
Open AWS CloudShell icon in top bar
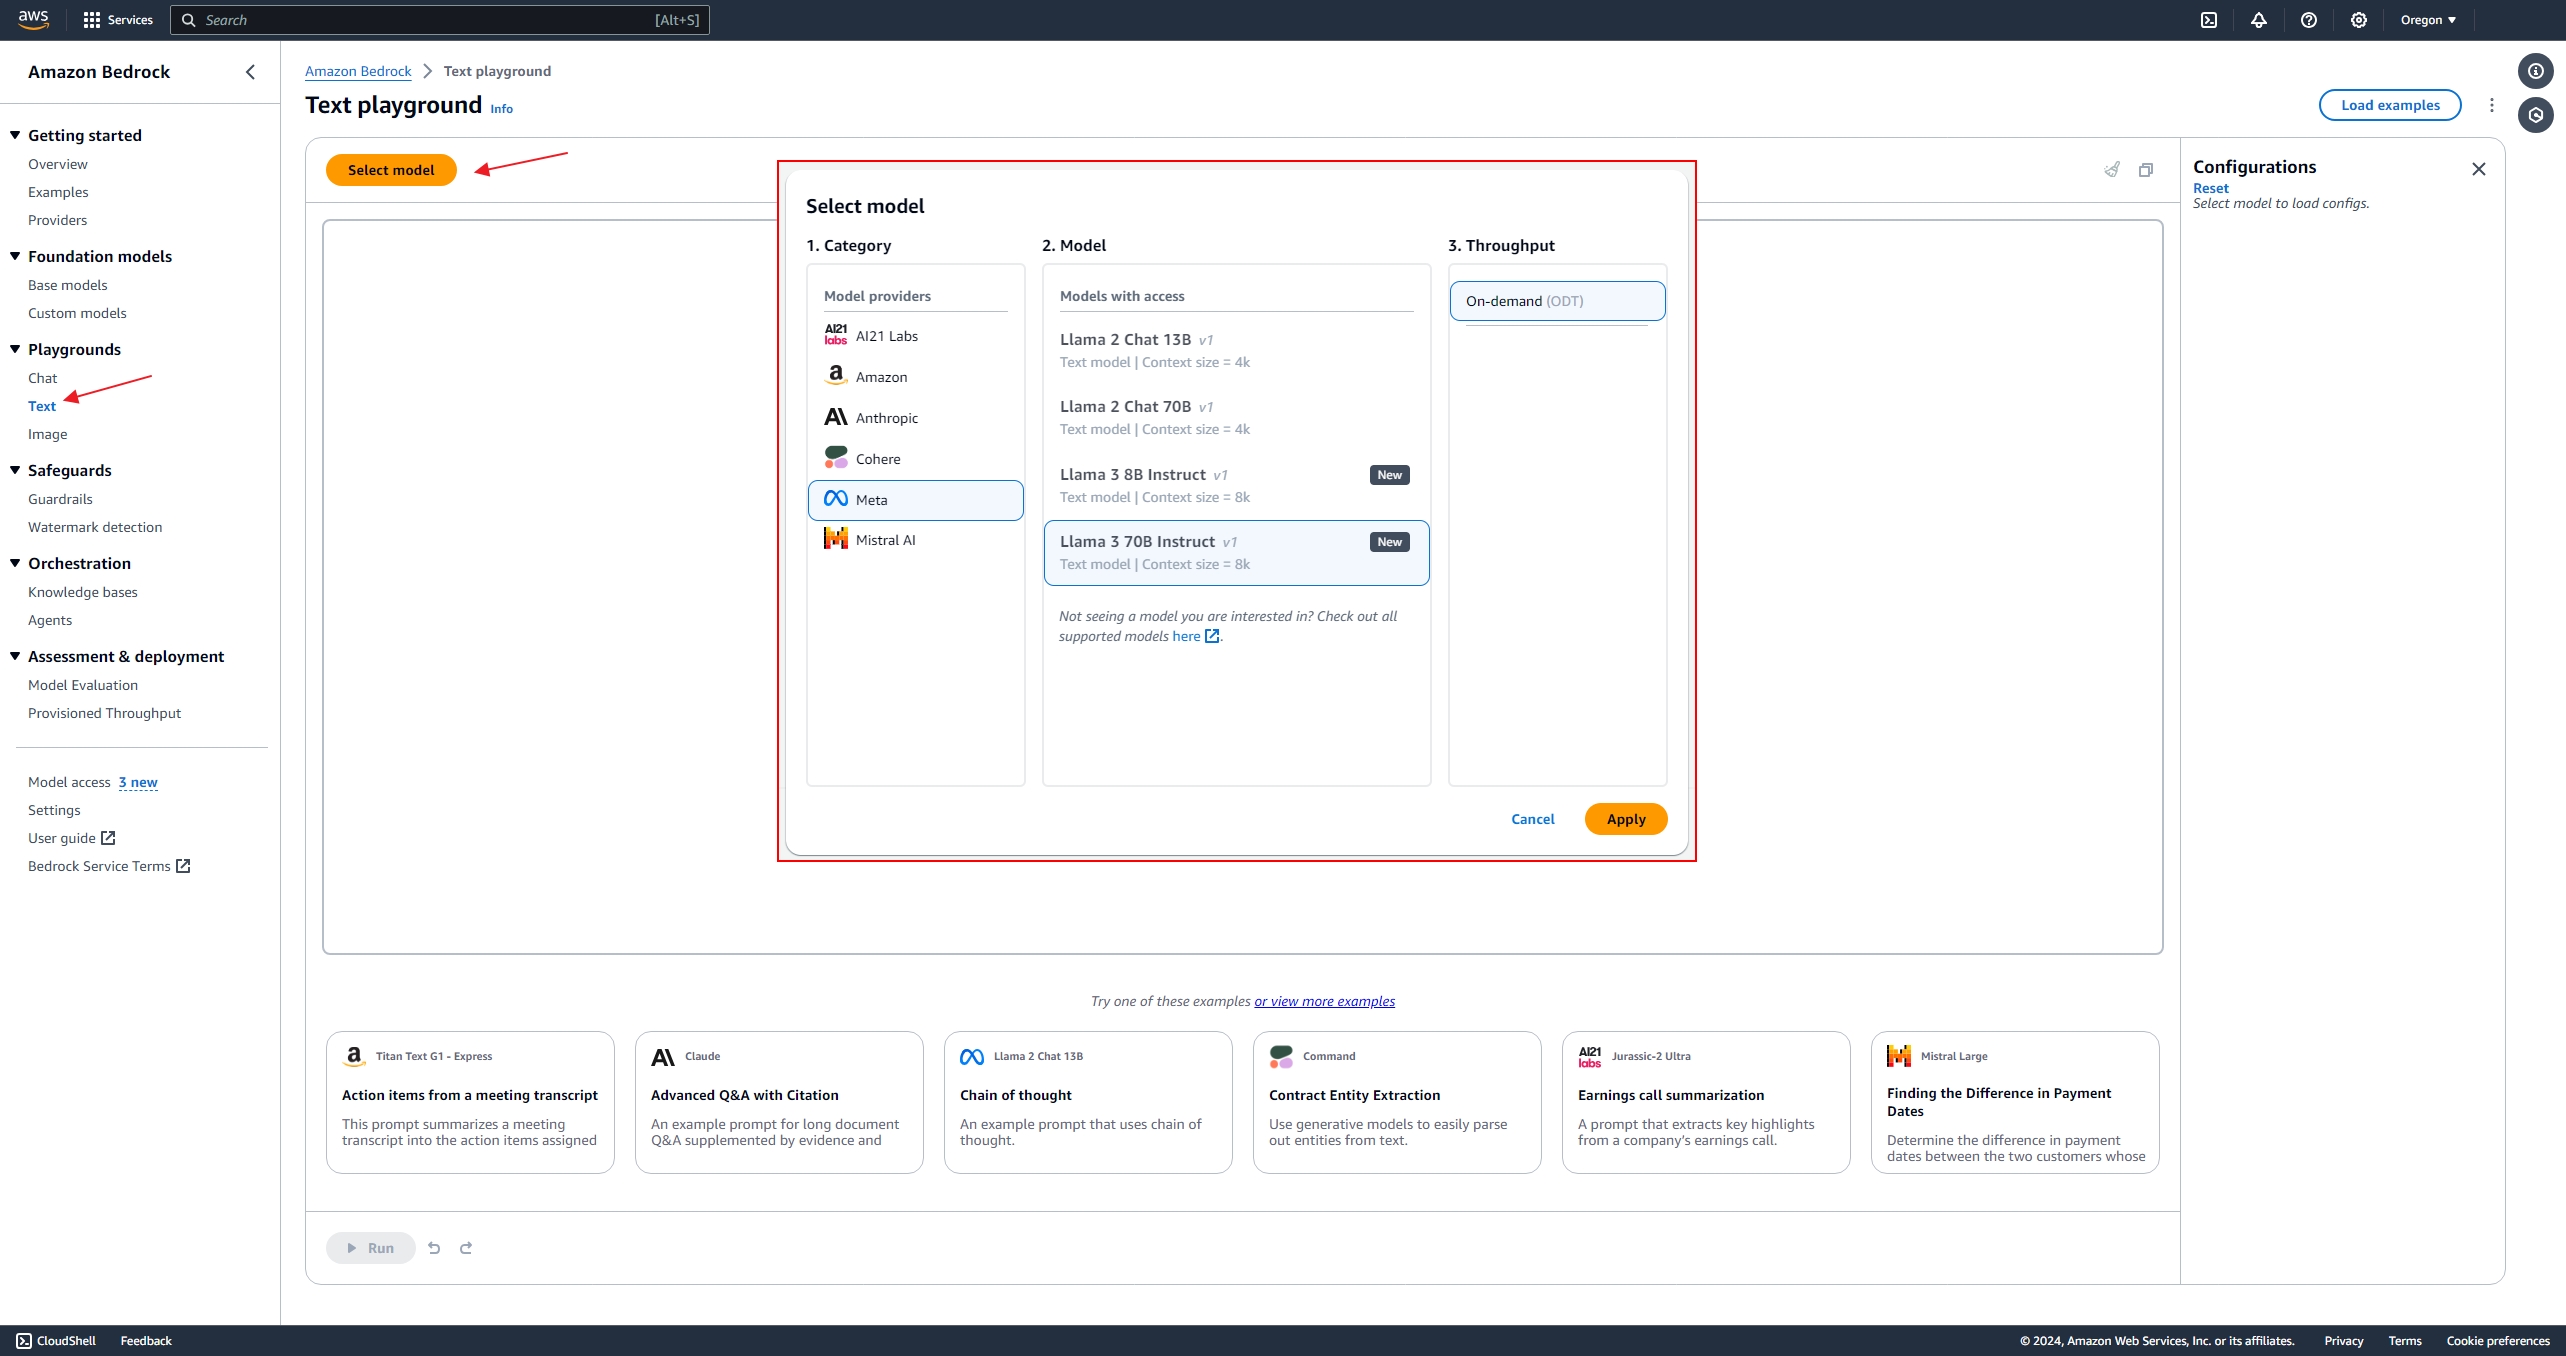click(x=2209, y=20)
